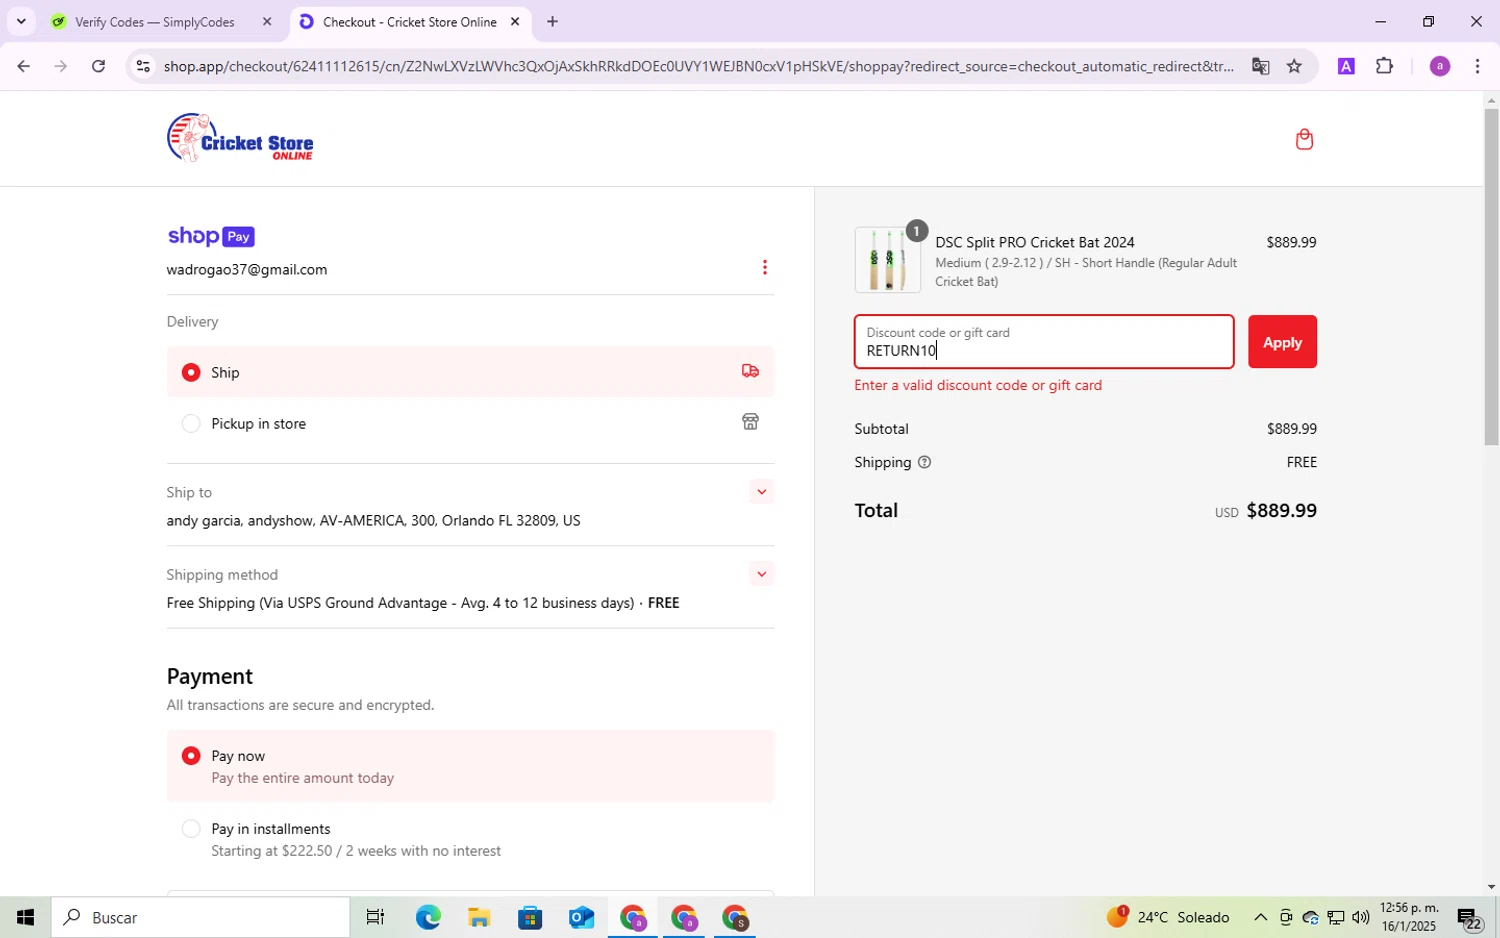This screenshot has width=1500, height=938.
Task: Show shipping info help icon
Action: [924, 462]
